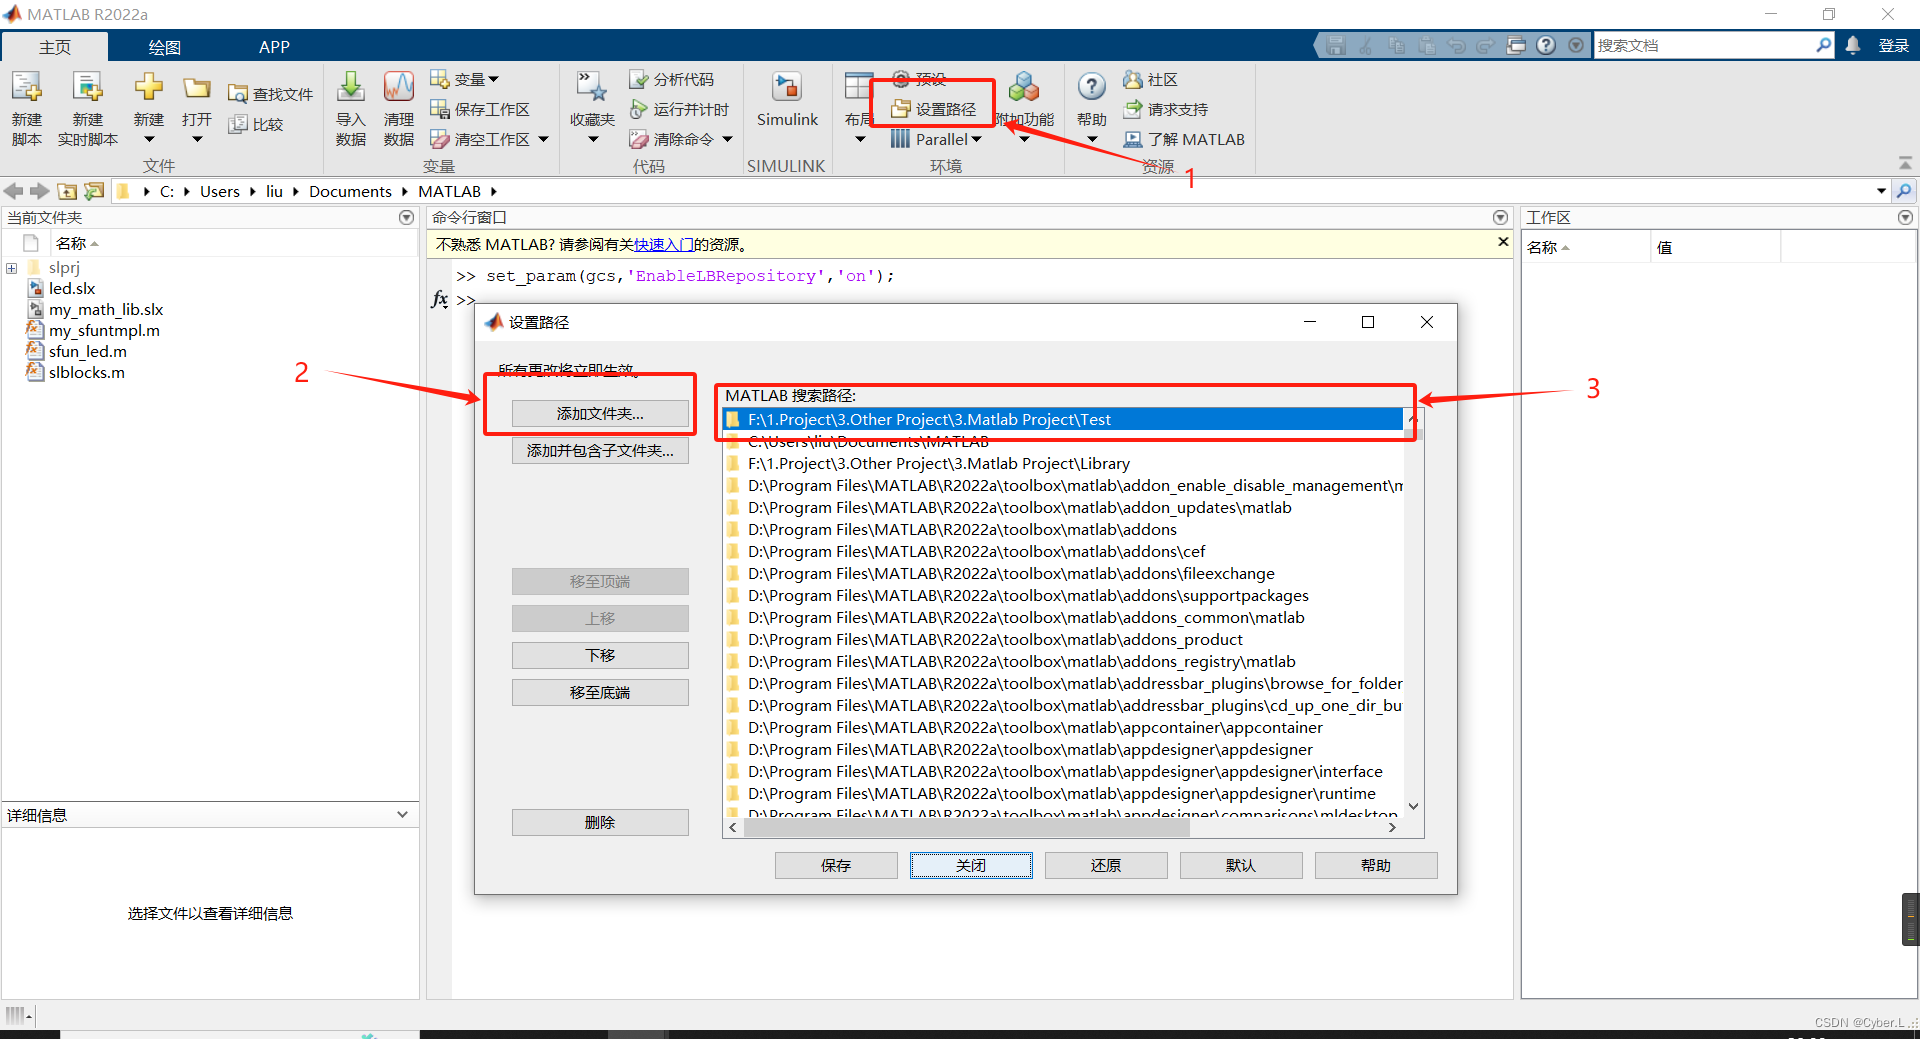This screenshot has height=1039, width=1920.
Task: Click horizontal scrollbar of search path list
Action: pyautogui.click(x=965, y=828)
